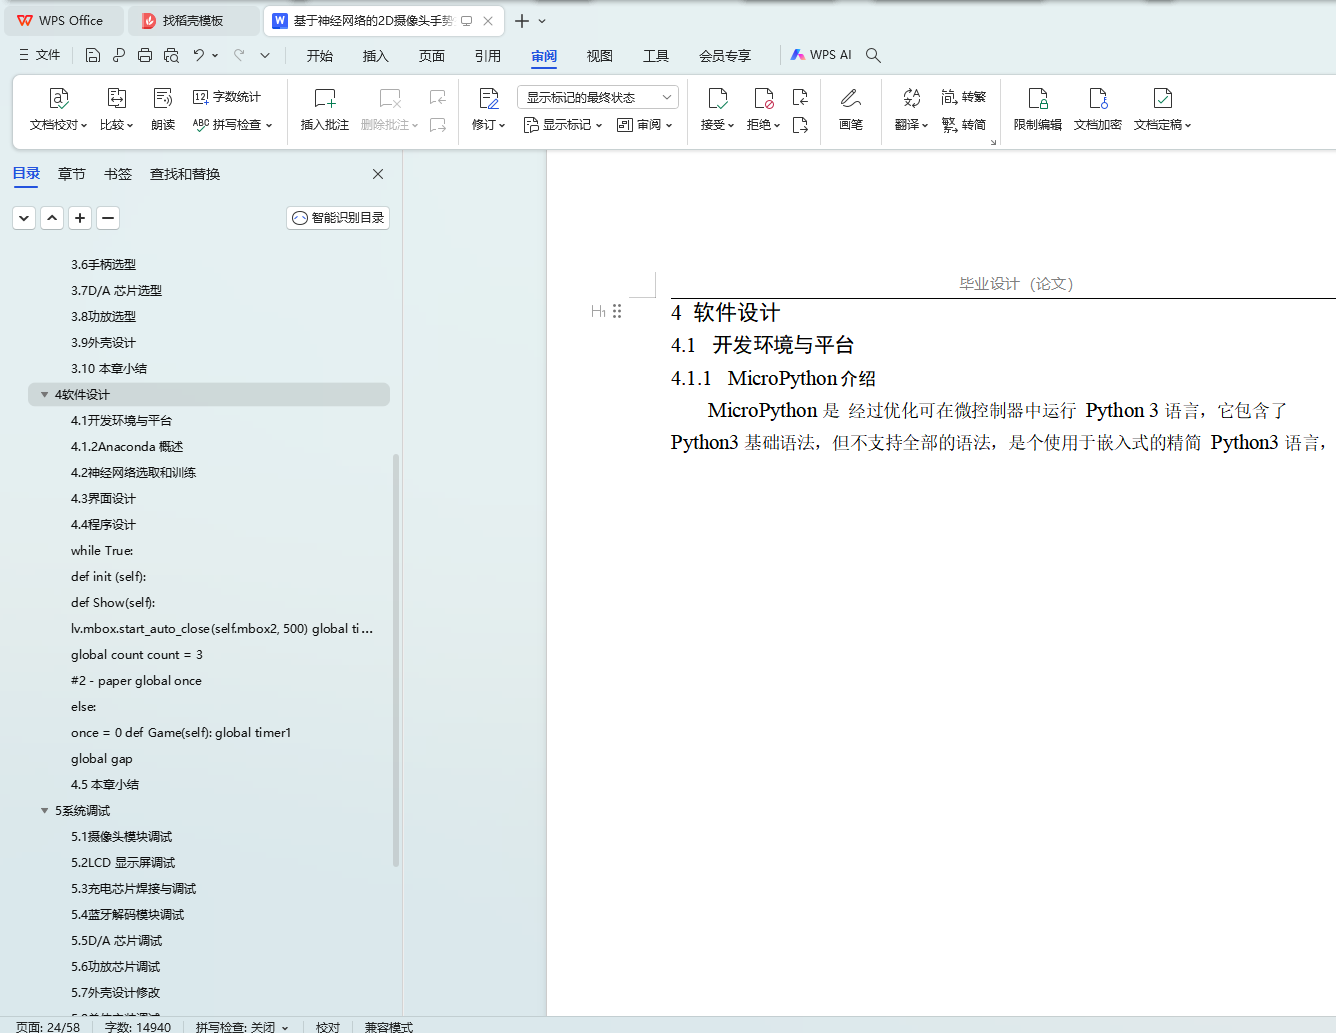Viewport: 1336px width, 1033px height.
Task: Open the 会员专享 ribbon tab
Action: coord(725,55)
